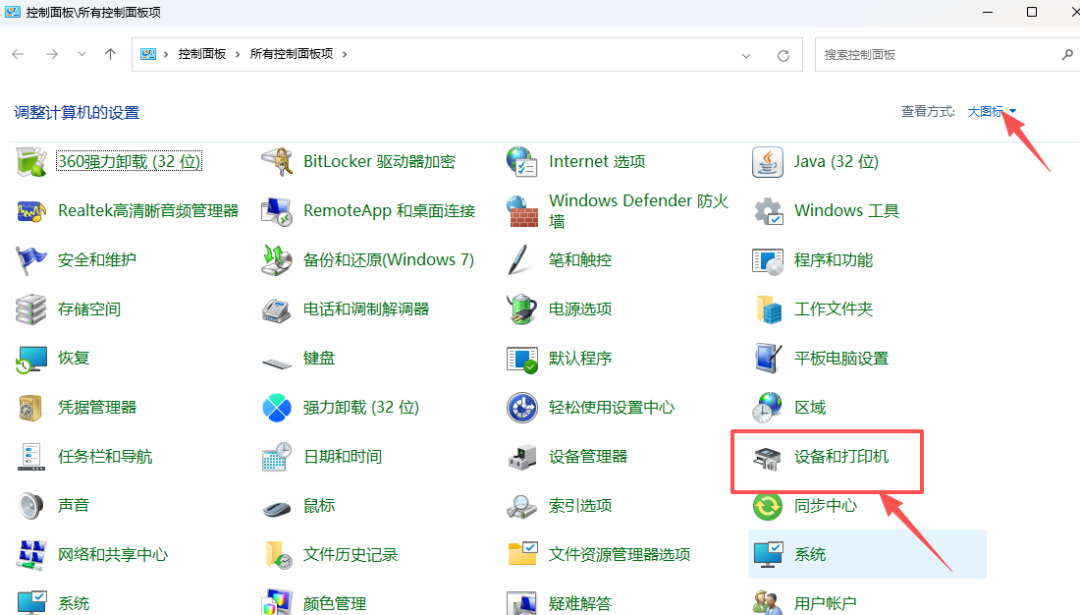Select 所有控制面板项 breadcrumb segment
Viewport: 1080px width, 615px height.
(x=292, y=54)
